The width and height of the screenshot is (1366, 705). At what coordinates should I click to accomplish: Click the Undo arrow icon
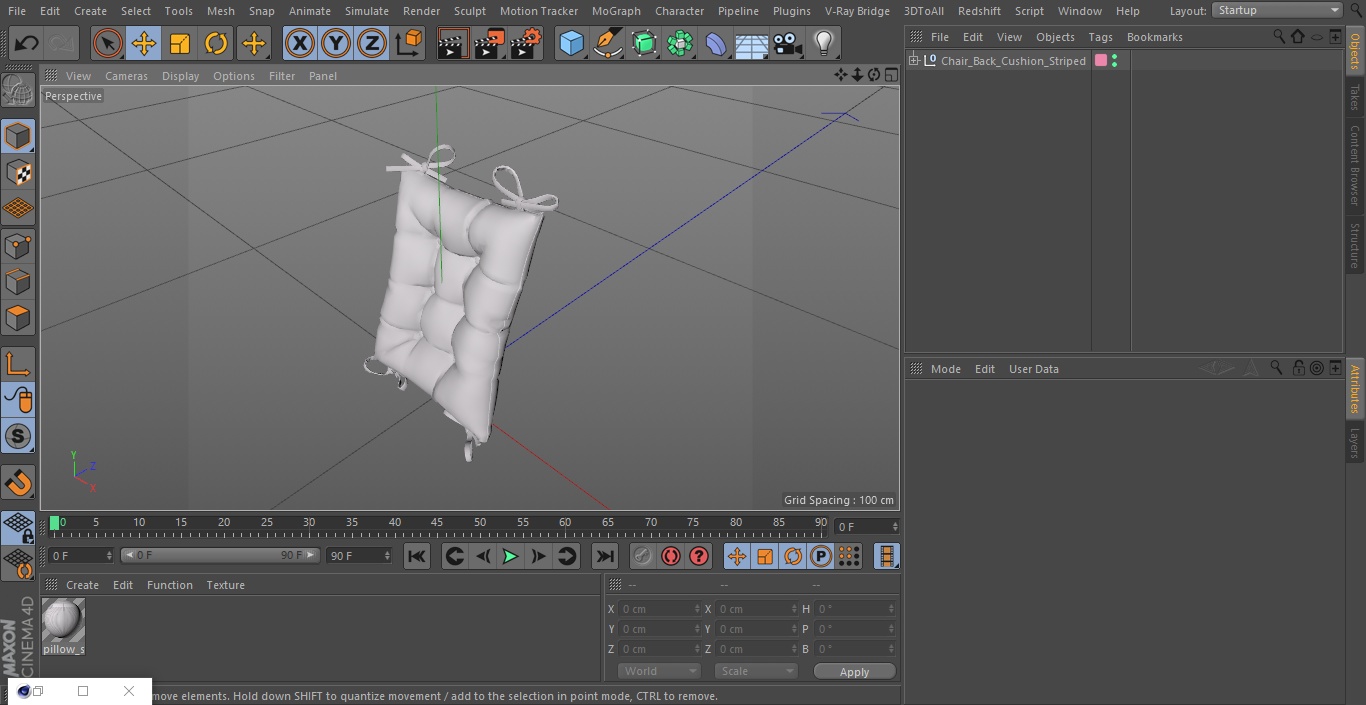(27, 43)
